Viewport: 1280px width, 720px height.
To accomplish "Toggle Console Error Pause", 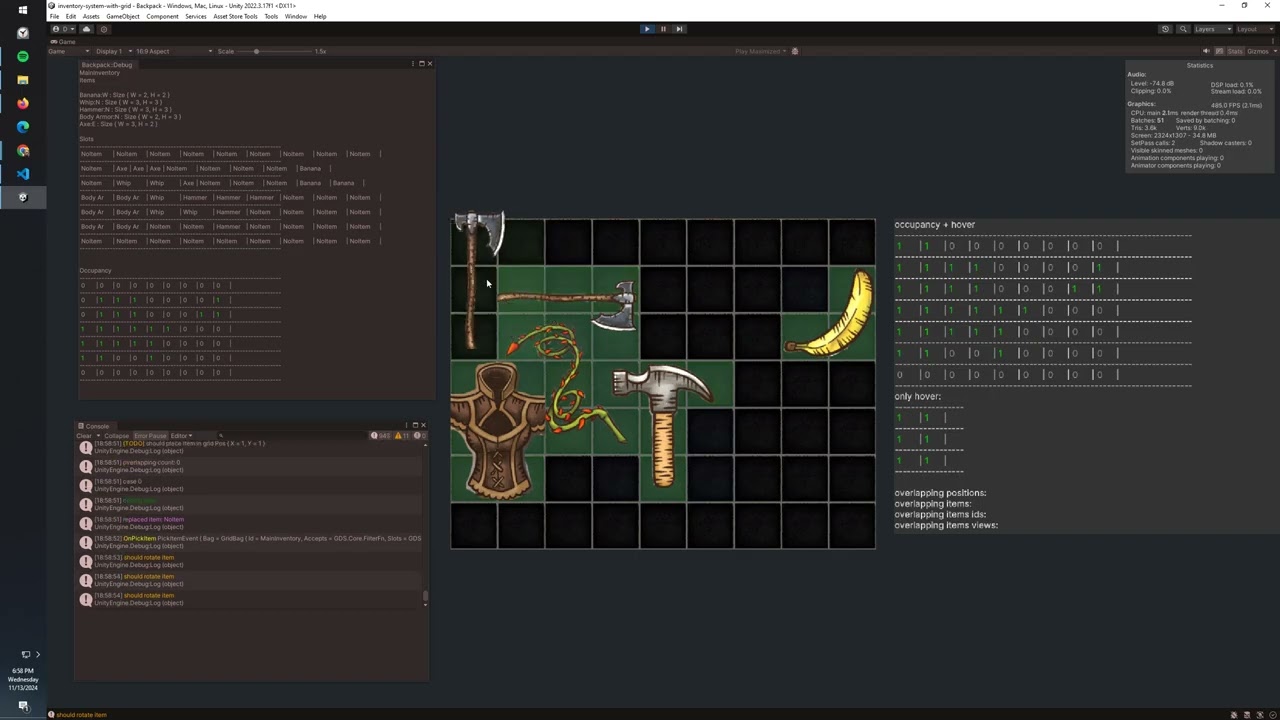I will (150, 436).
